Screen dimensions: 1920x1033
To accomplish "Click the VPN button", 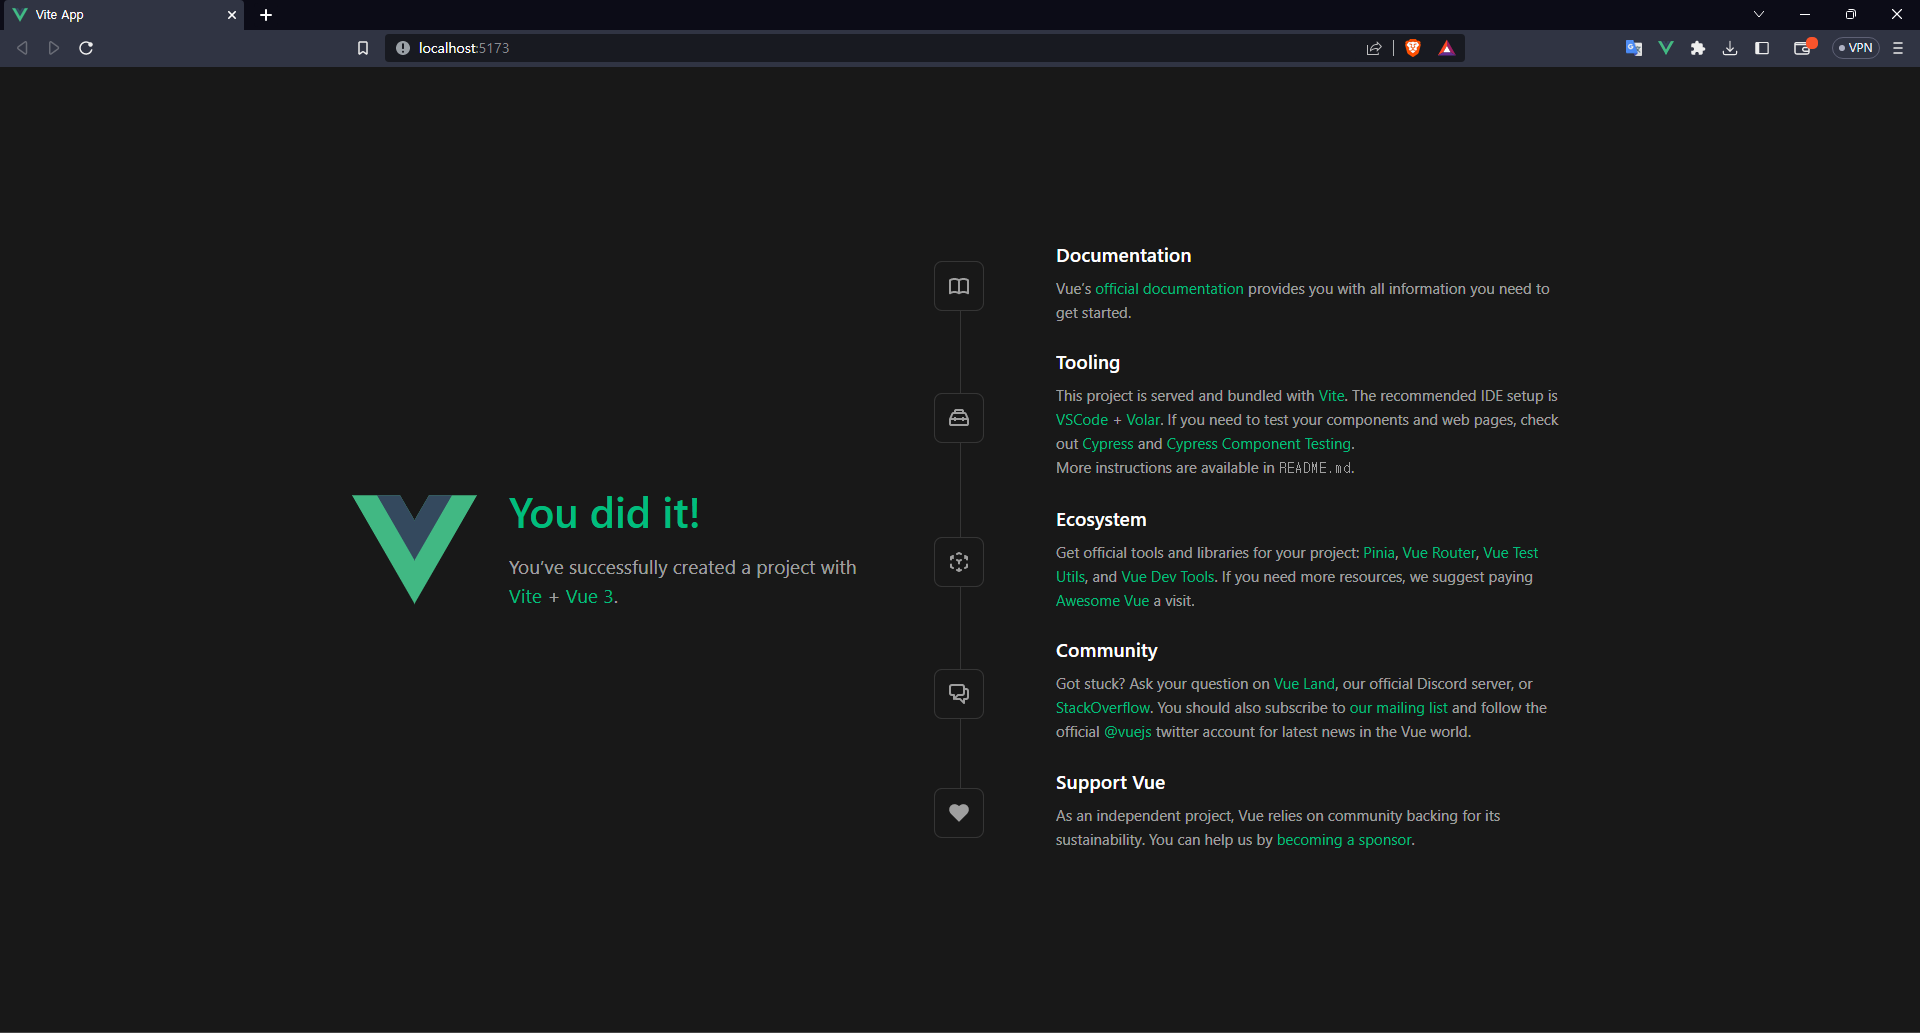I will click(x=1856, y=48).
